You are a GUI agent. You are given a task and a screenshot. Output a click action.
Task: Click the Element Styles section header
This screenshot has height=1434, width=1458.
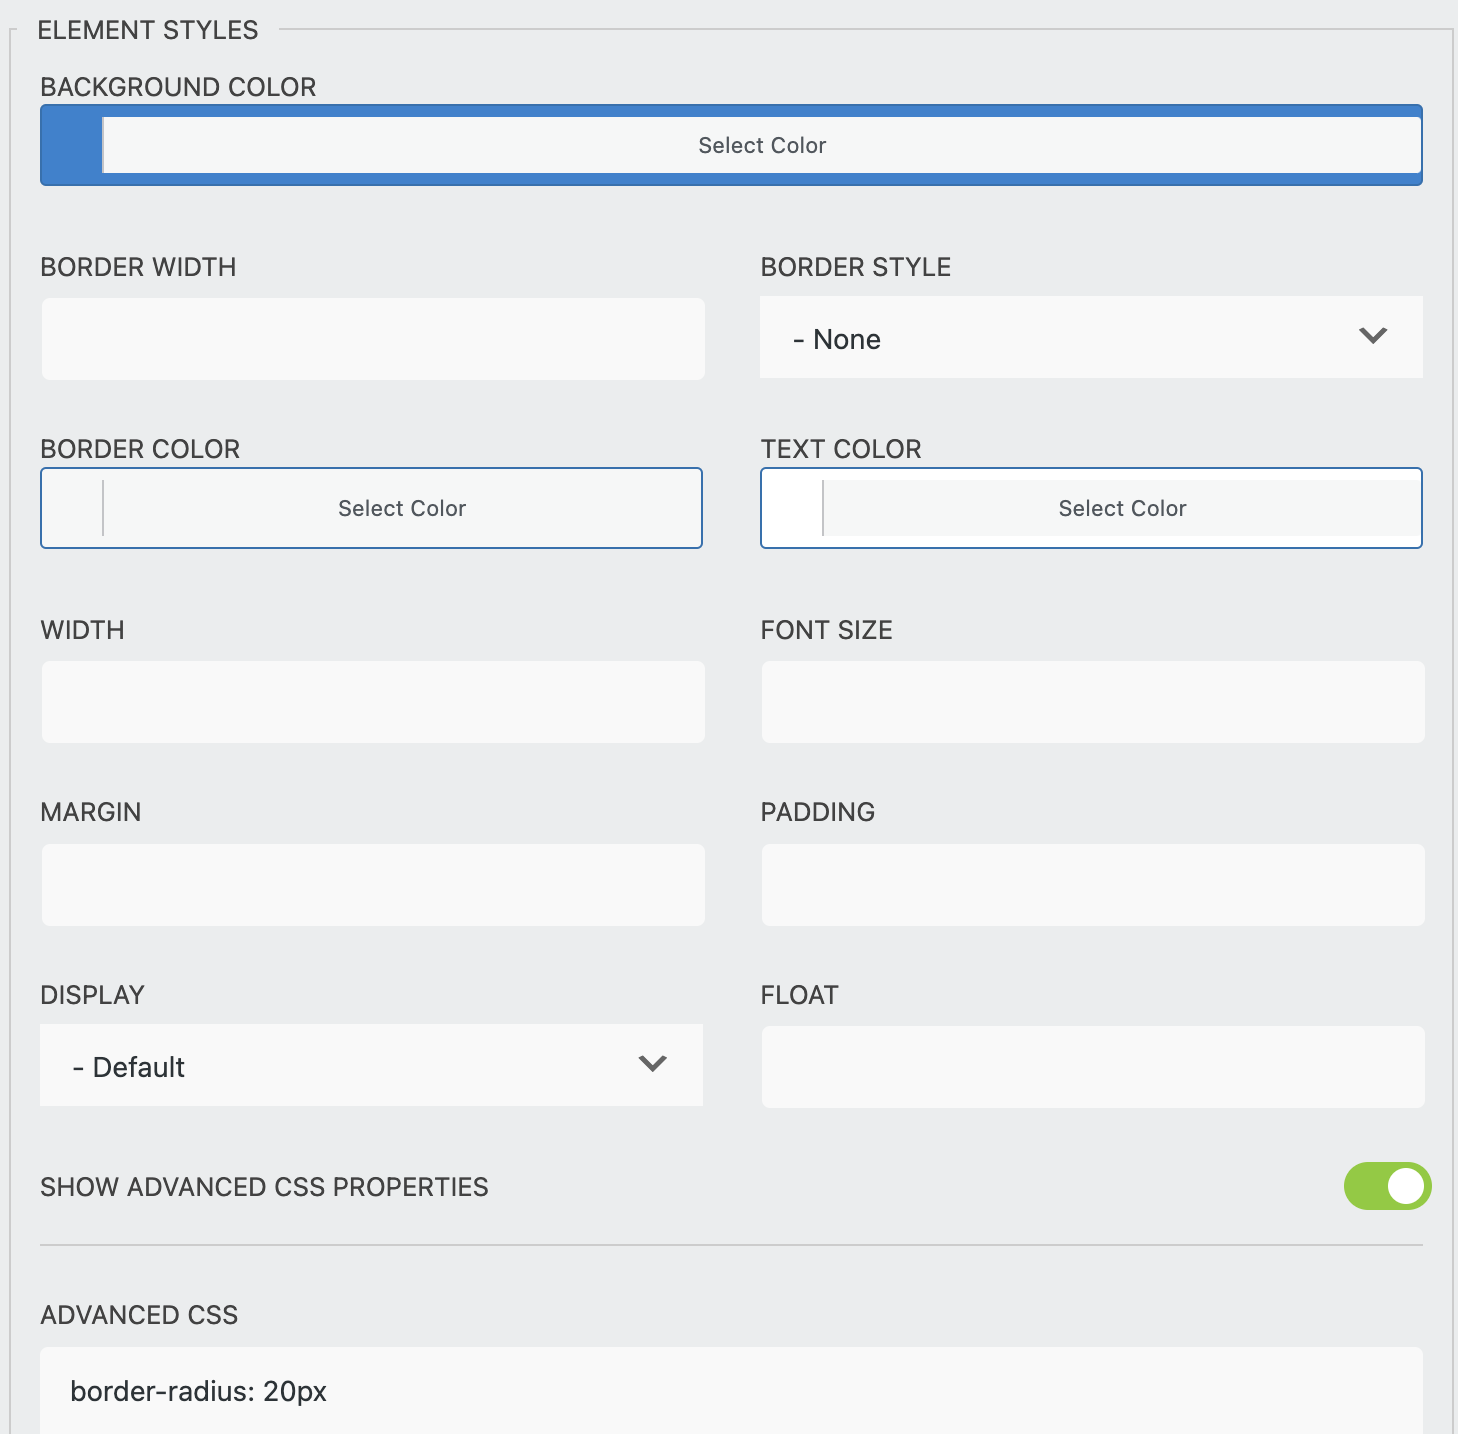pyautogui.click(x=148, y=29)
